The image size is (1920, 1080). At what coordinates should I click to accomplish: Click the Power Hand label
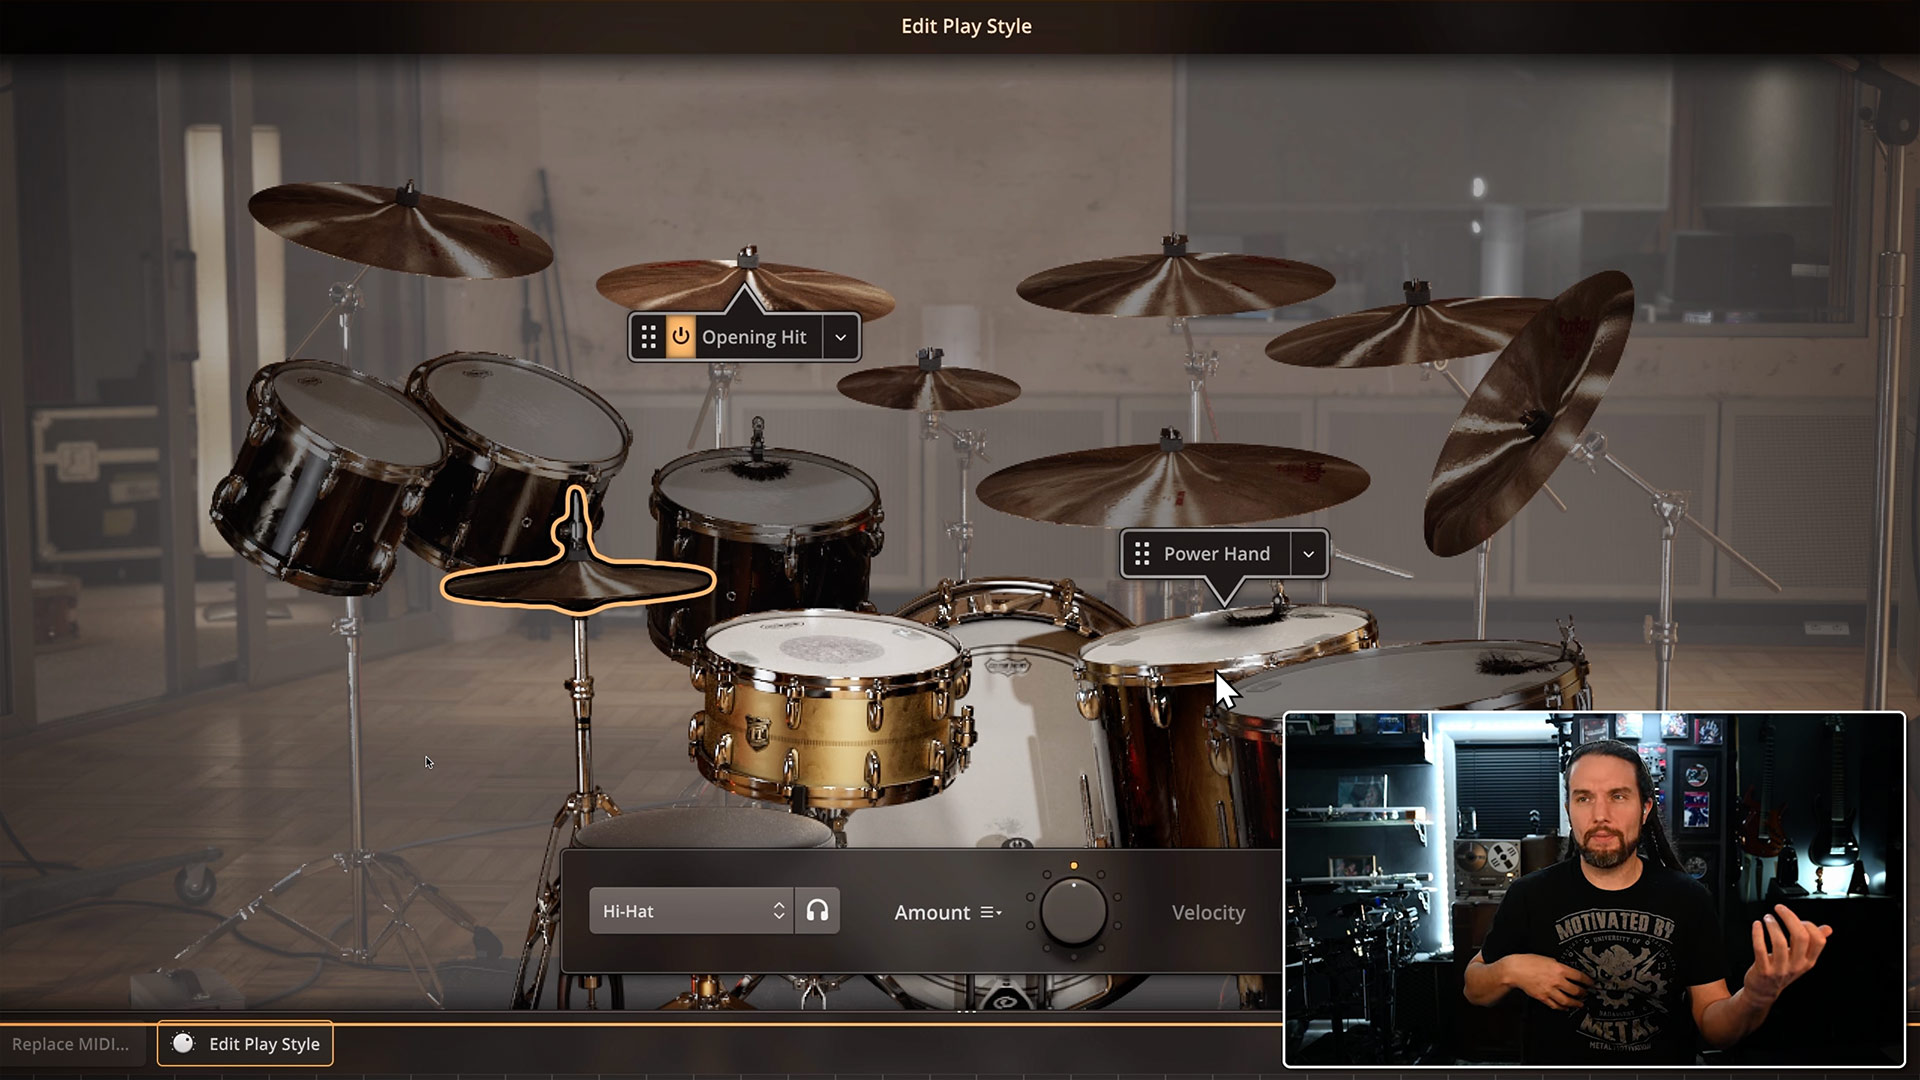coord(1216,554)
